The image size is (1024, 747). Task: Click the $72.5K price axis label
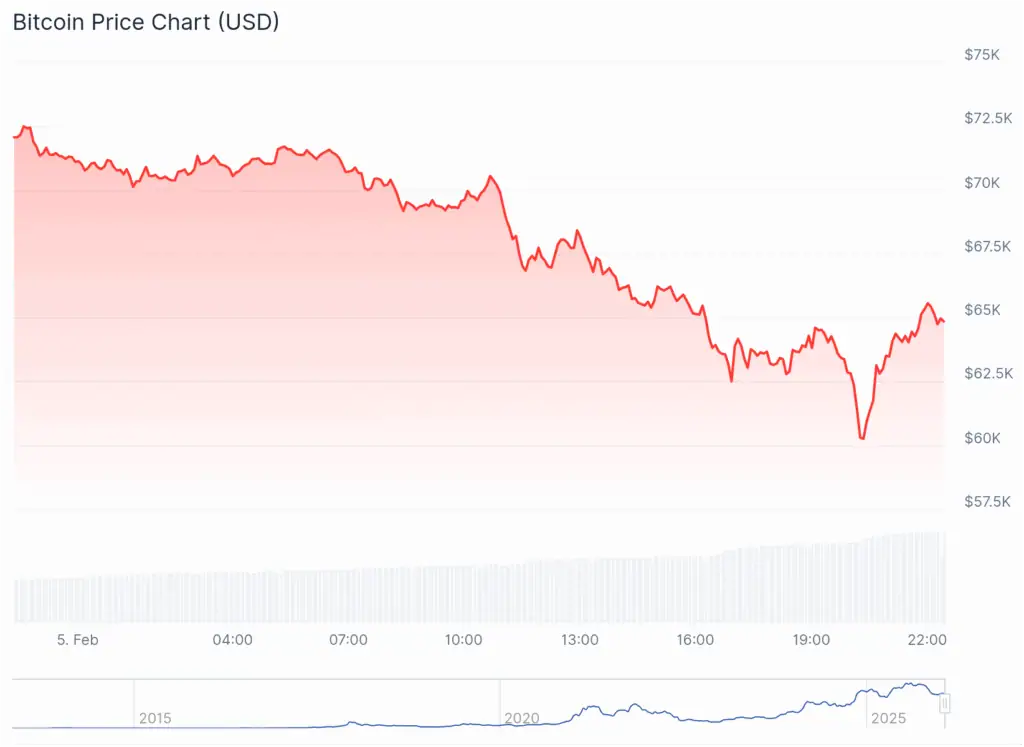pyautogui.click(x=986, y=118)
